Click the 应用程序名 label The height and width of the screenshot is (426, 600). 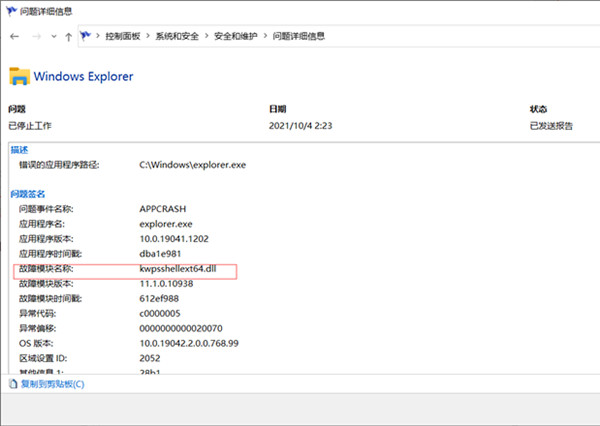coord(42,224)
